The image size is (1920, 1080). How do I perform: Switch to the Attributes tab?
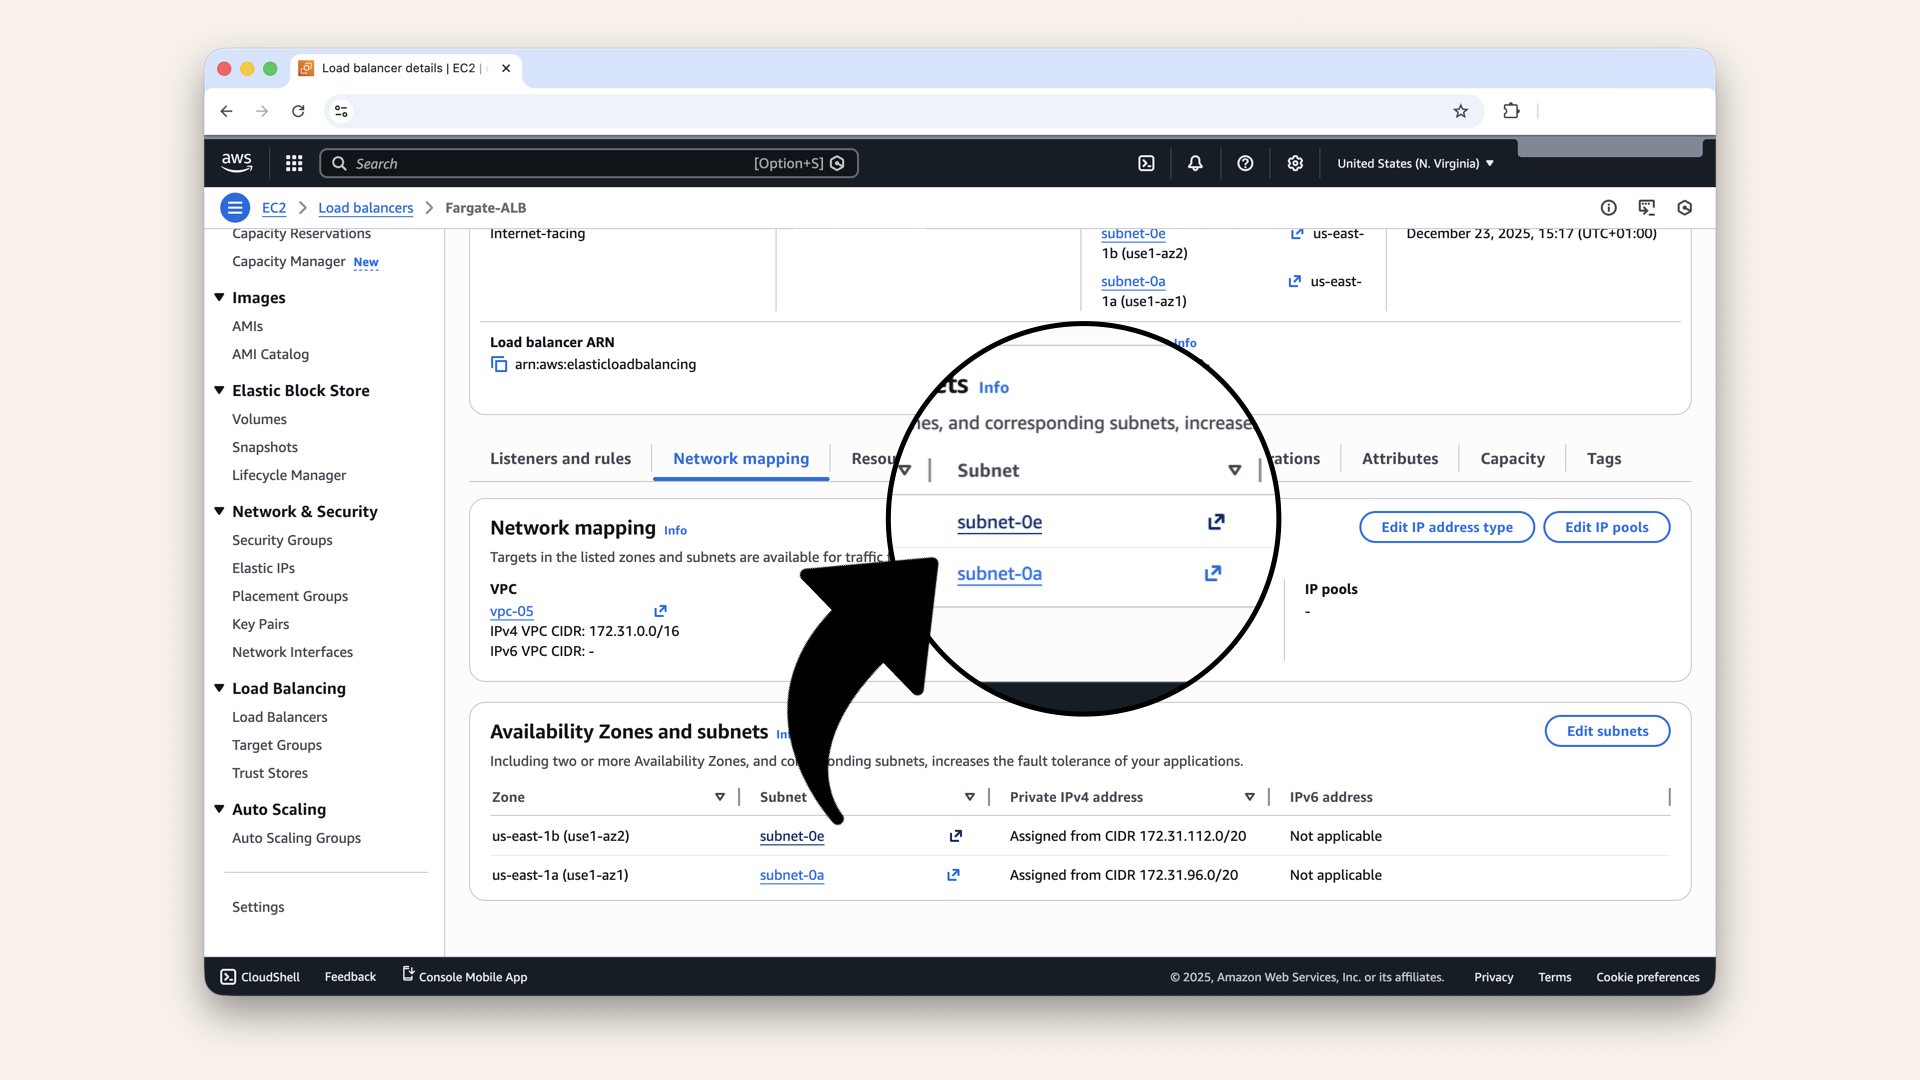(x=1399, y=458)
